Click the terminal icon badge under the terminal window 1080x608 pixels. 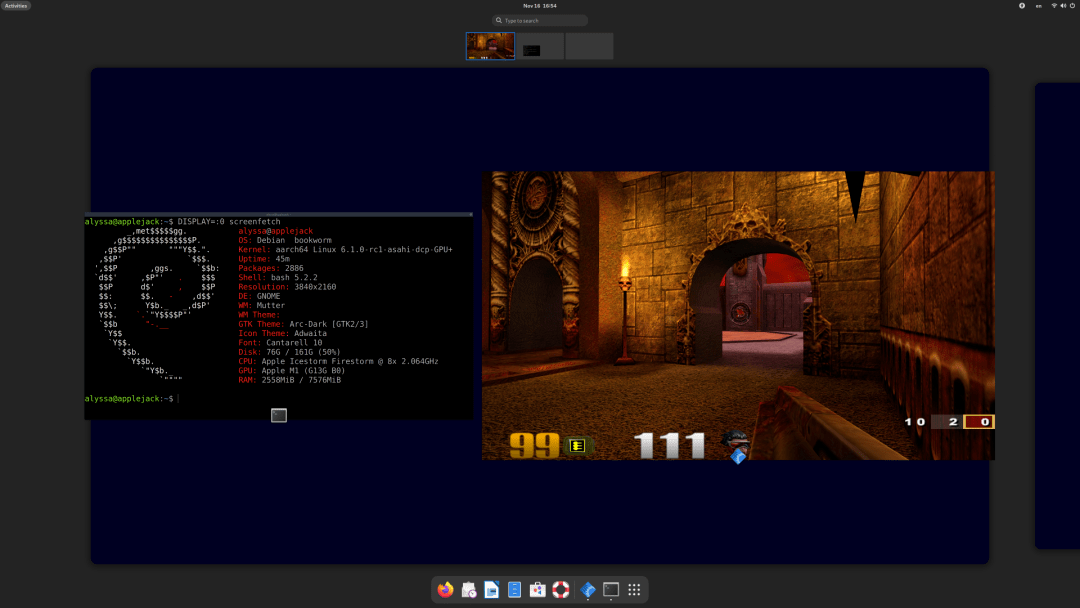[x=279, y=415]
